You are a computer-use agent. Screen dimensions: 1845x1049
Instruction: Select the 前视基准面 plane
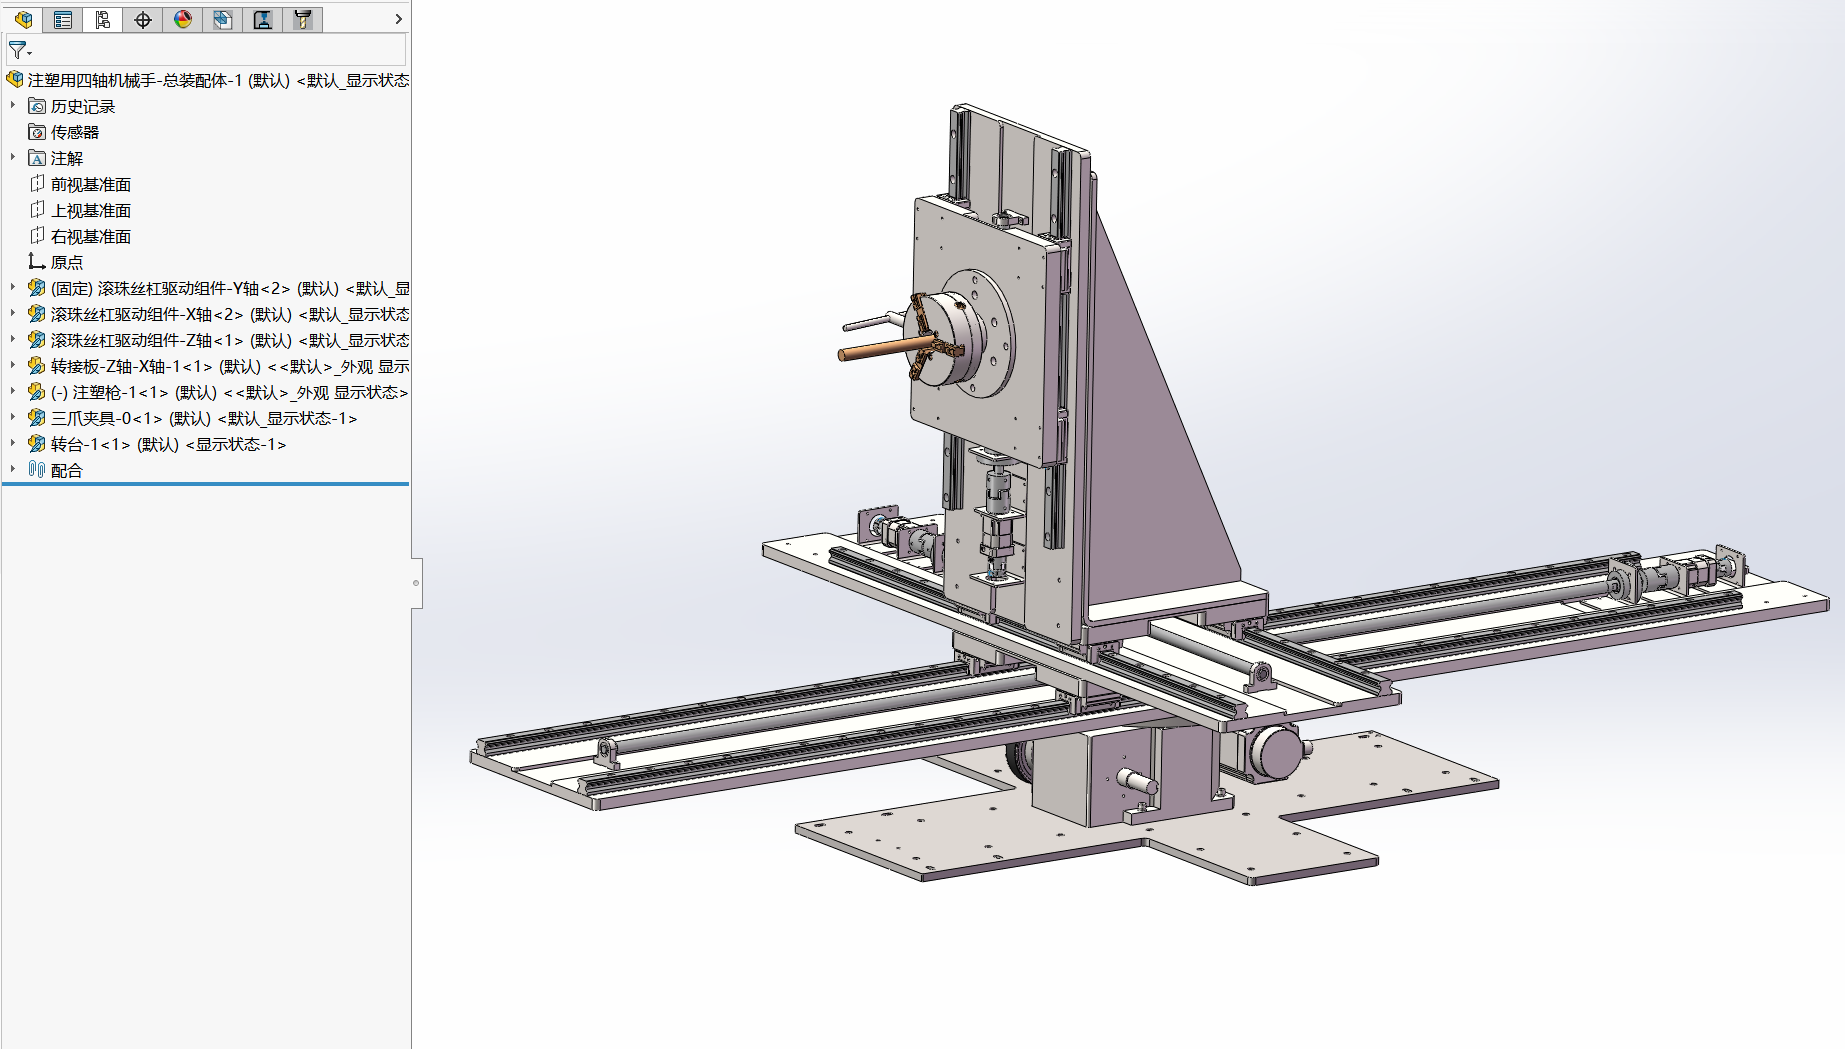tap(80, 184)
